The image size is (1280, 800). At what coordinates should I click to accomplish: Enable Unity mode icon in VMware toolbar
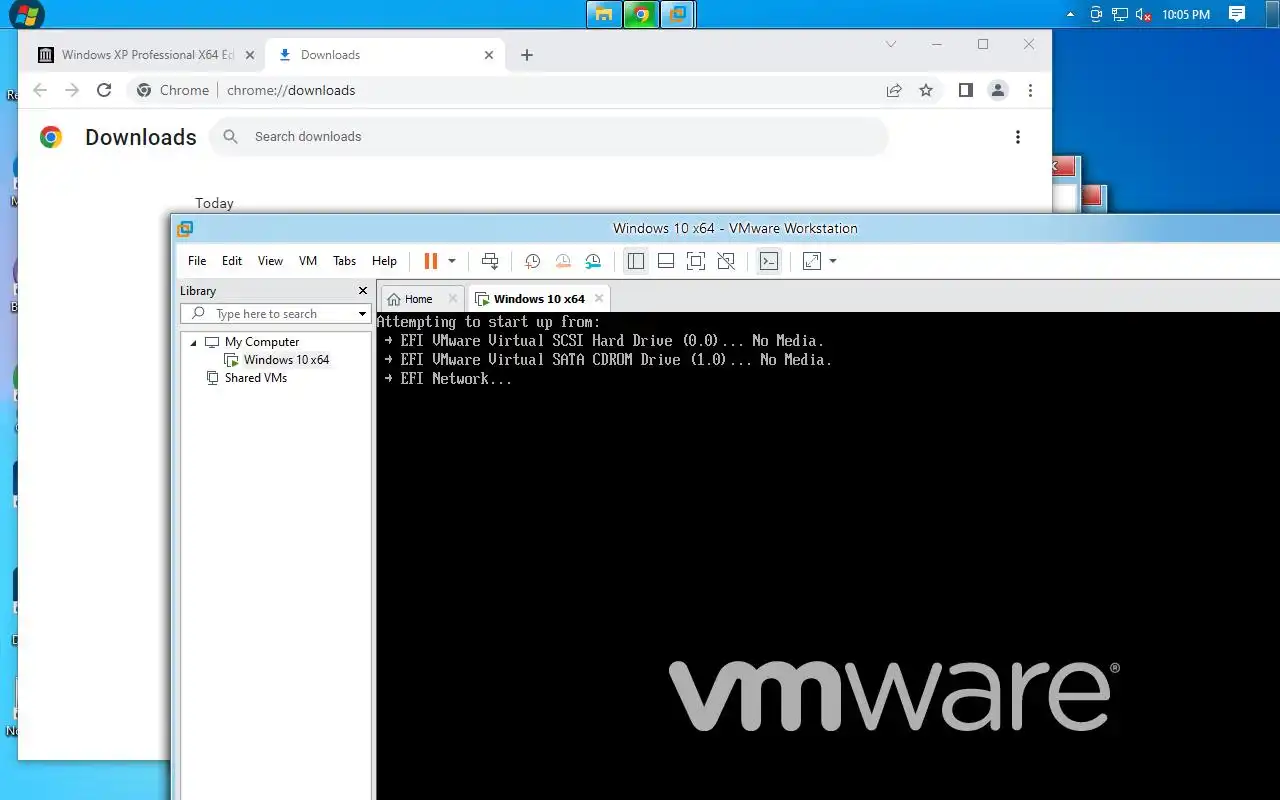click(x=727, y=261)
